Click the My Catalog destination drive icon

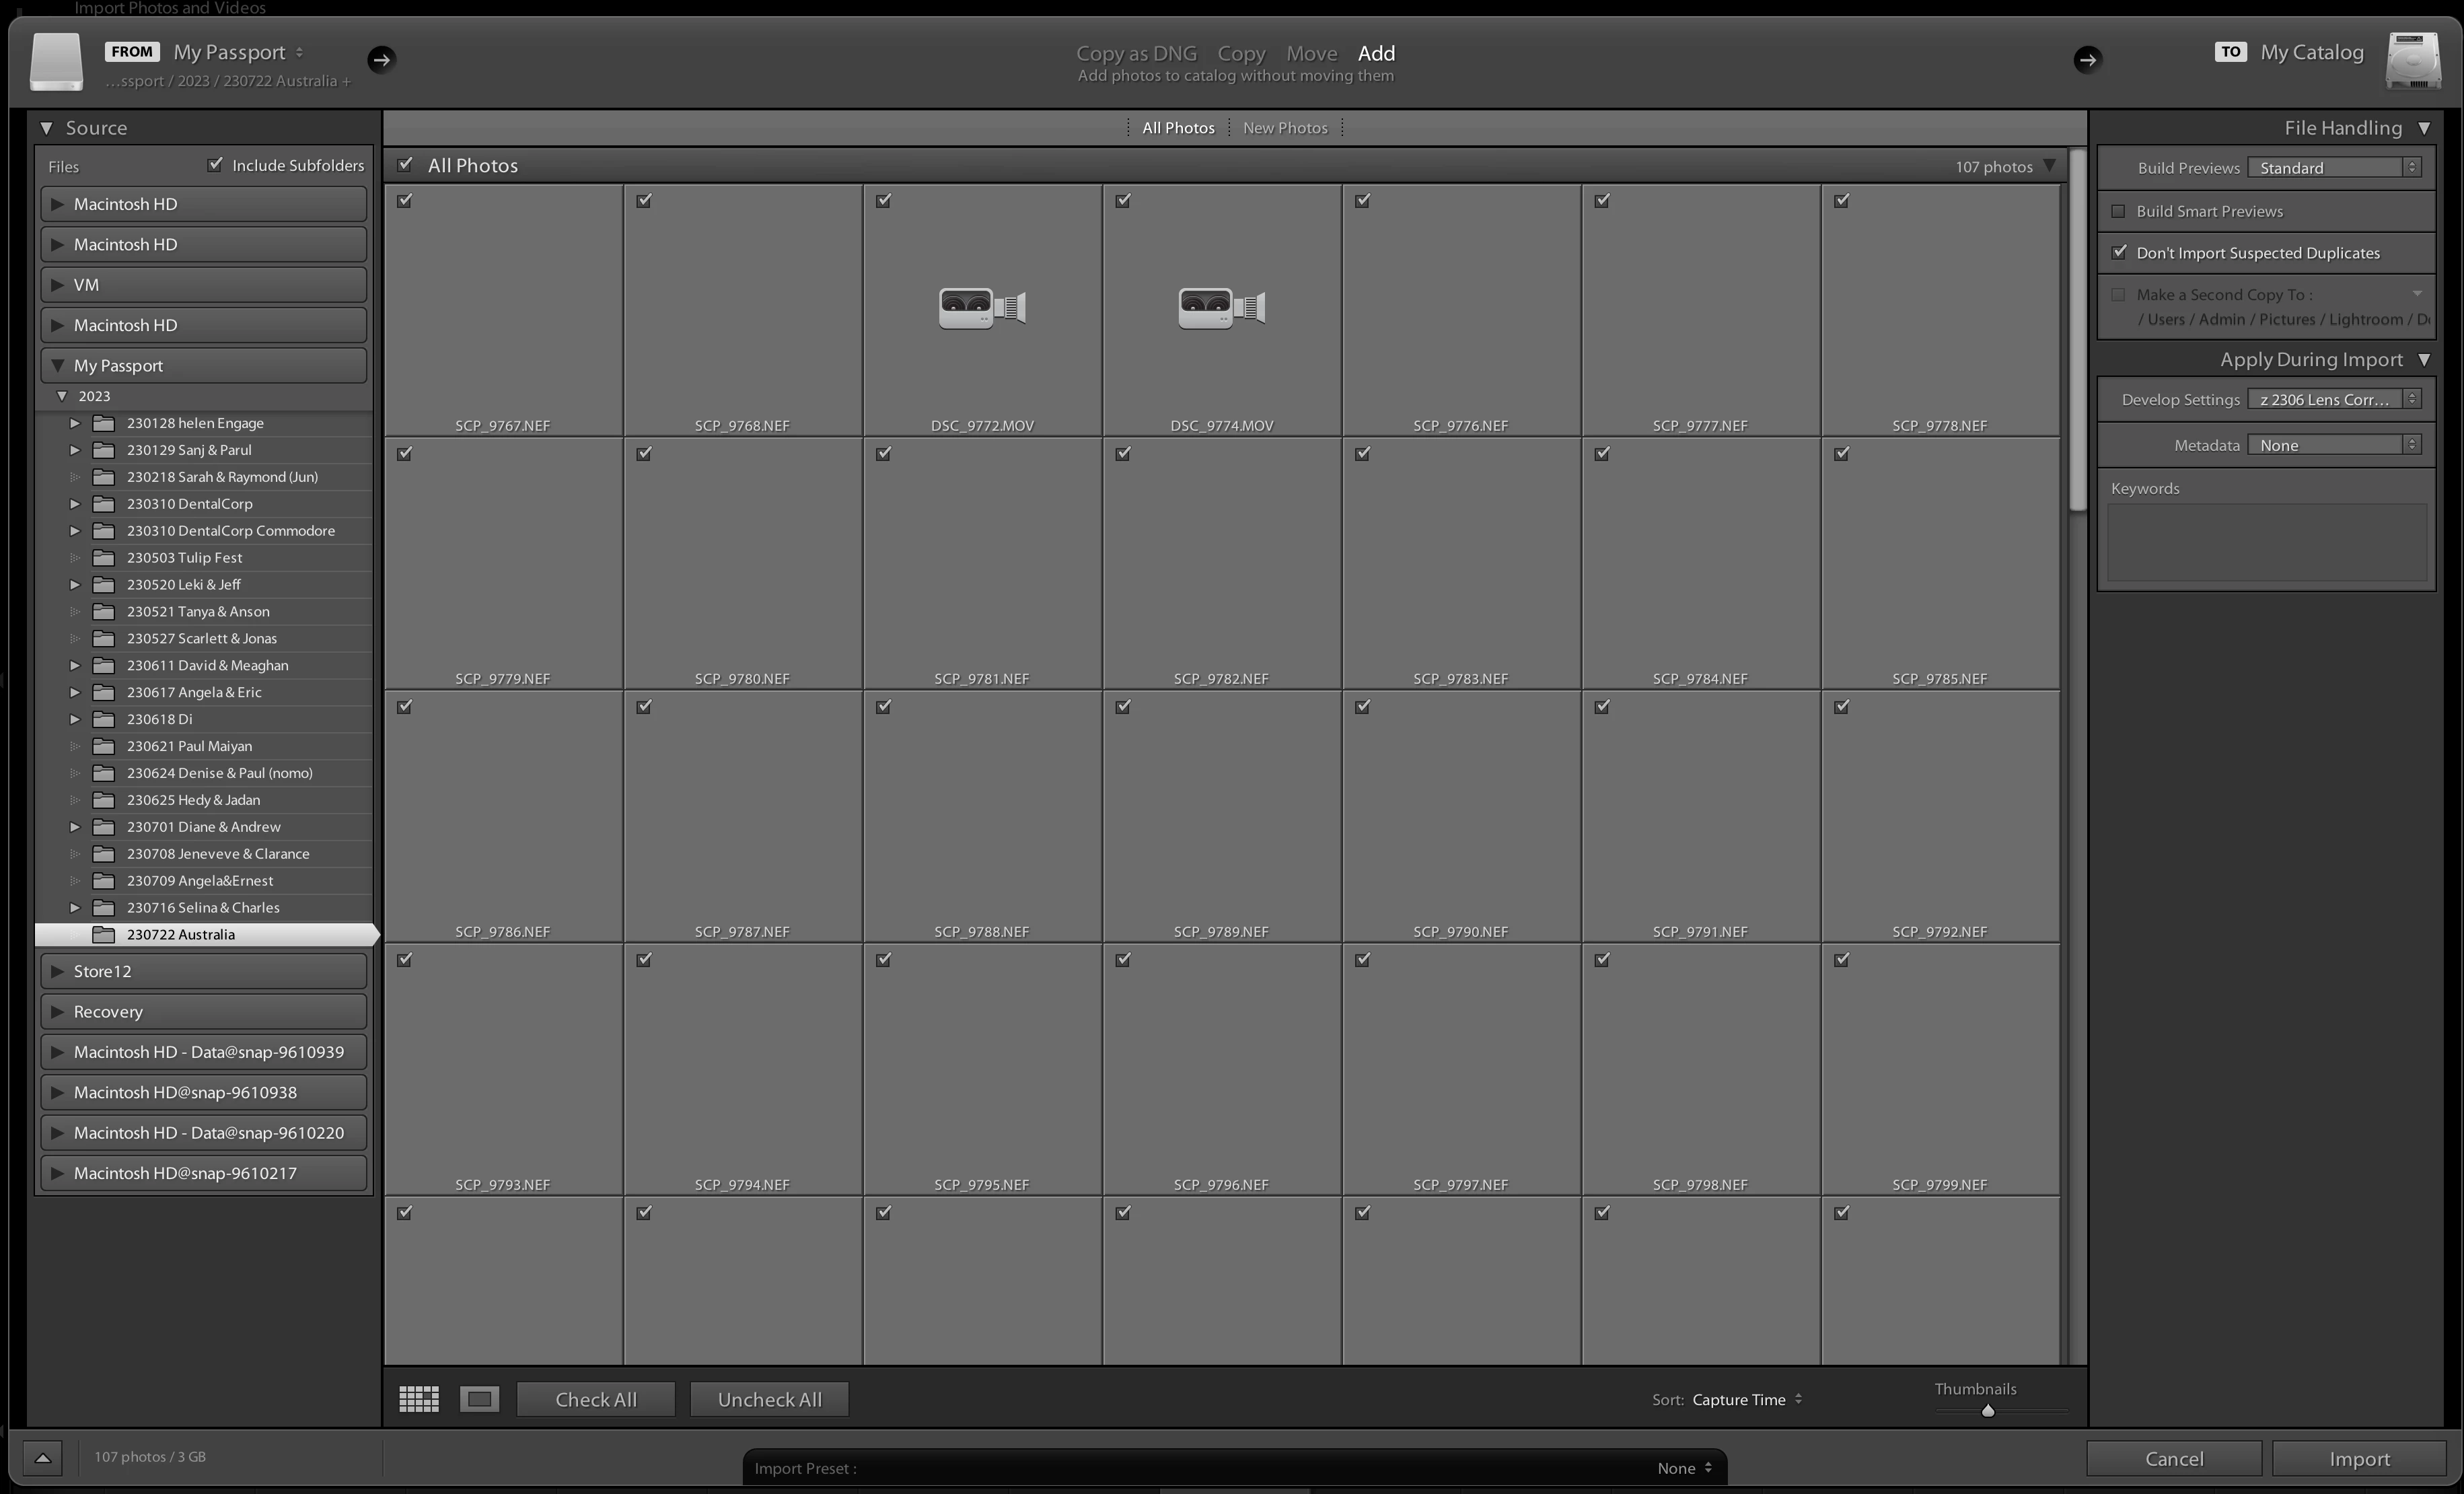tap(2413, 60)
